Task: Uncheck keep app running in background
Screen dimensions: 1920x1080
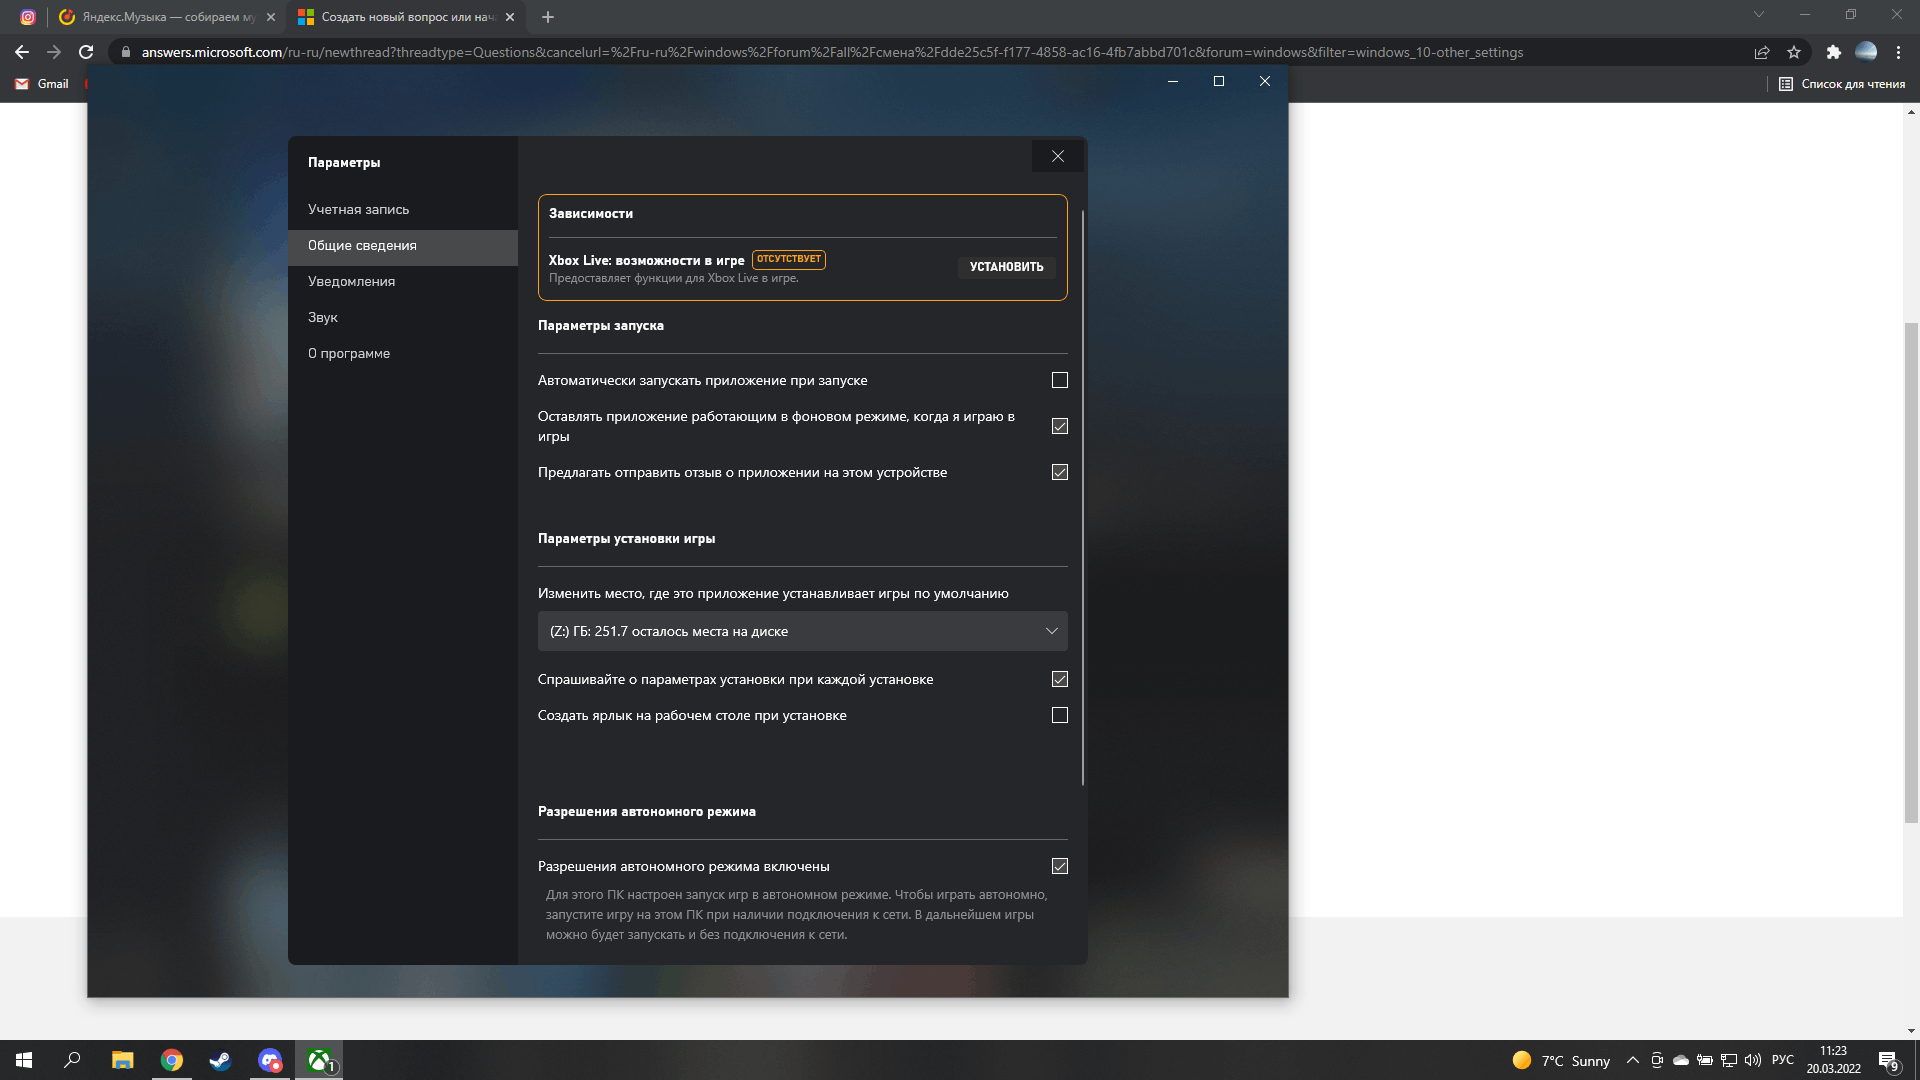Action: 1060,426
